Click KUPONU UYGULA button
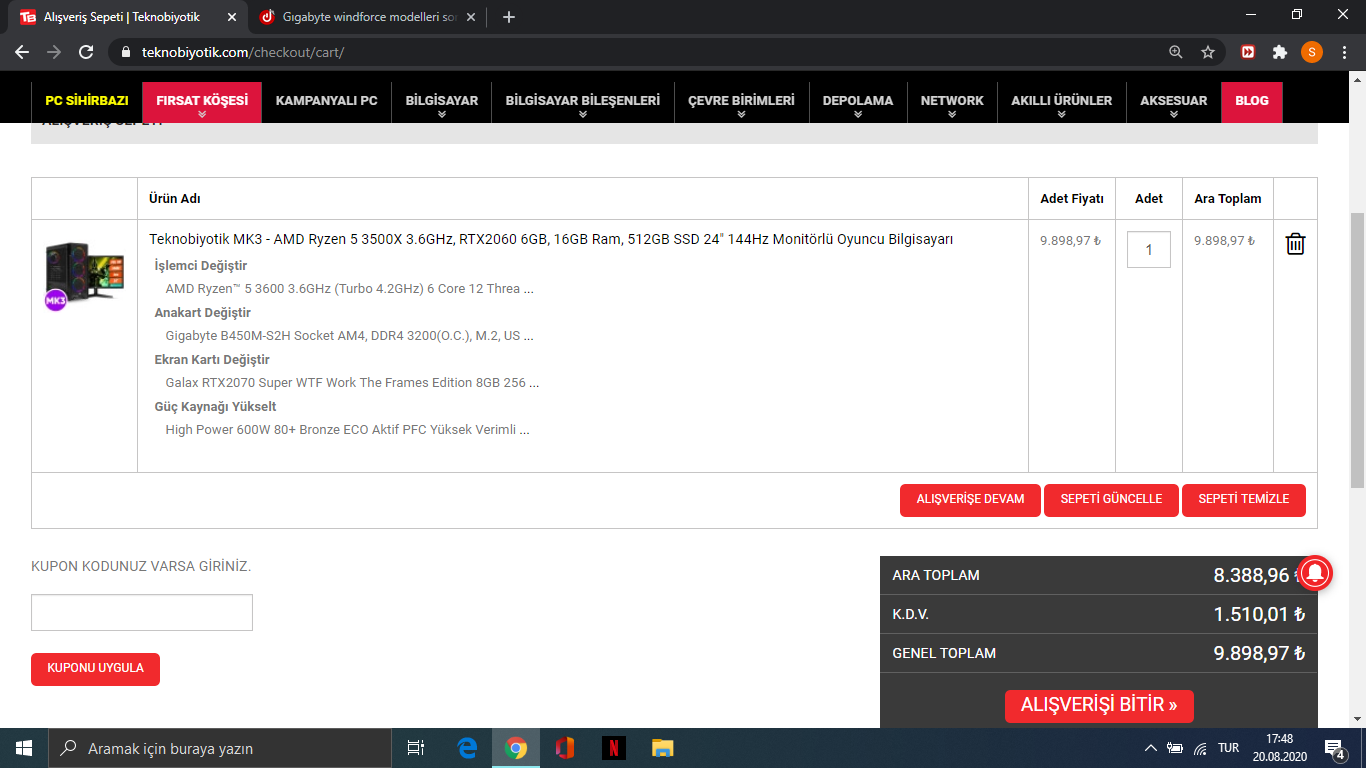The image size is (1366, 768). pyautogui.click(x=95, y=668)
